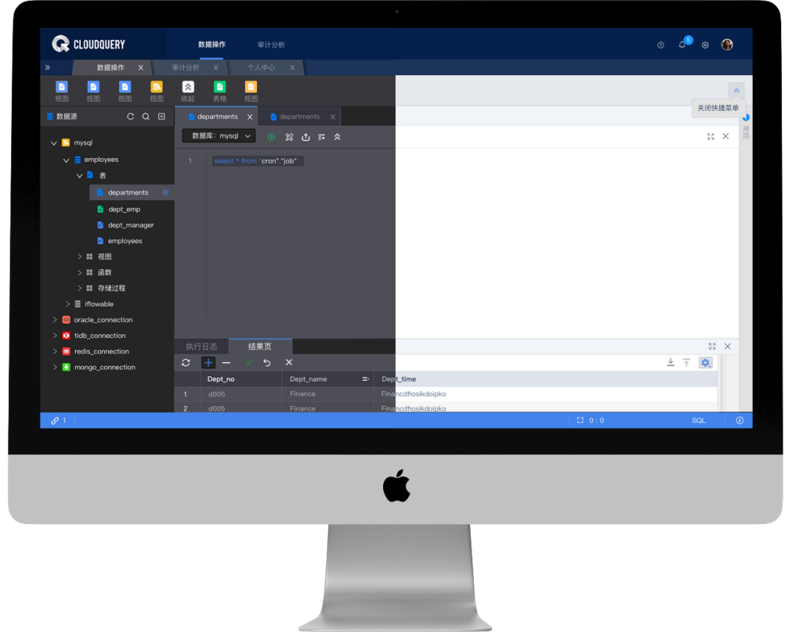The width and height of the screenshot is (788, 632).
Task: Open the 数据库: mysql database dropdown
Action: (x=219, y=136)
